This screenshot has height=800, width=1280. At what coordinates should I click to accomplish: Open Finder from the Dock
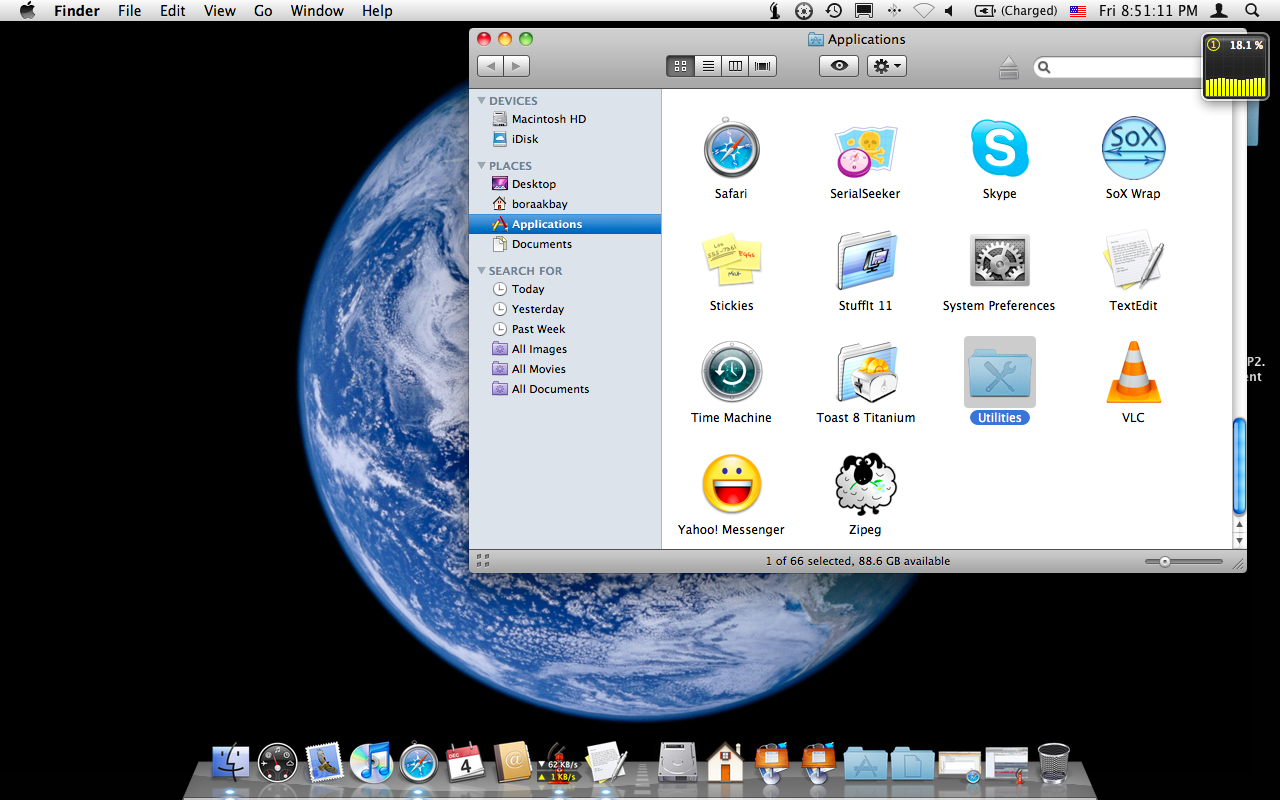tap(230, 763)
